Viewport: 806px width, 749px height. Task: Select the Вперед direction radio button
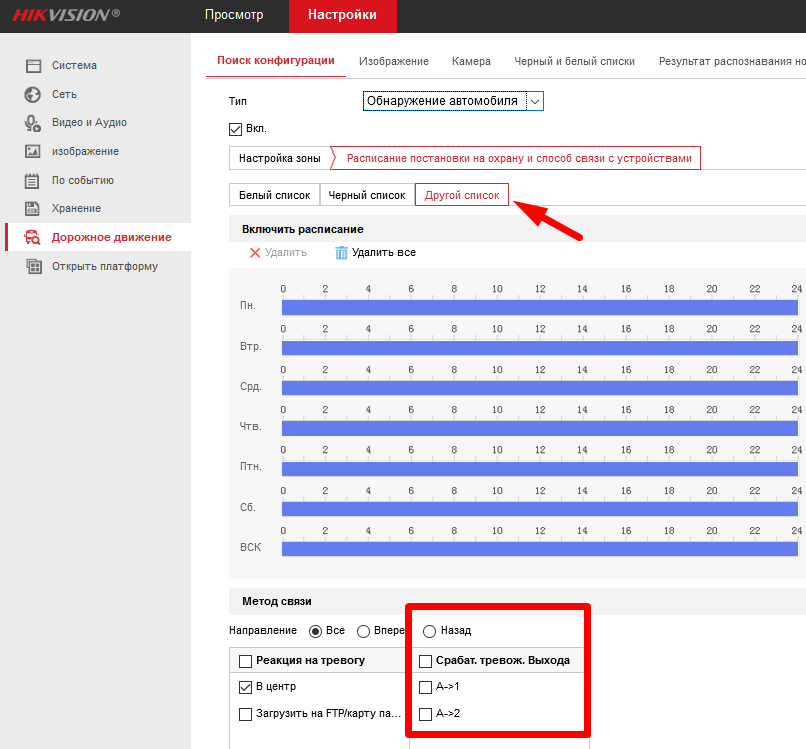[x=363, y=631]
